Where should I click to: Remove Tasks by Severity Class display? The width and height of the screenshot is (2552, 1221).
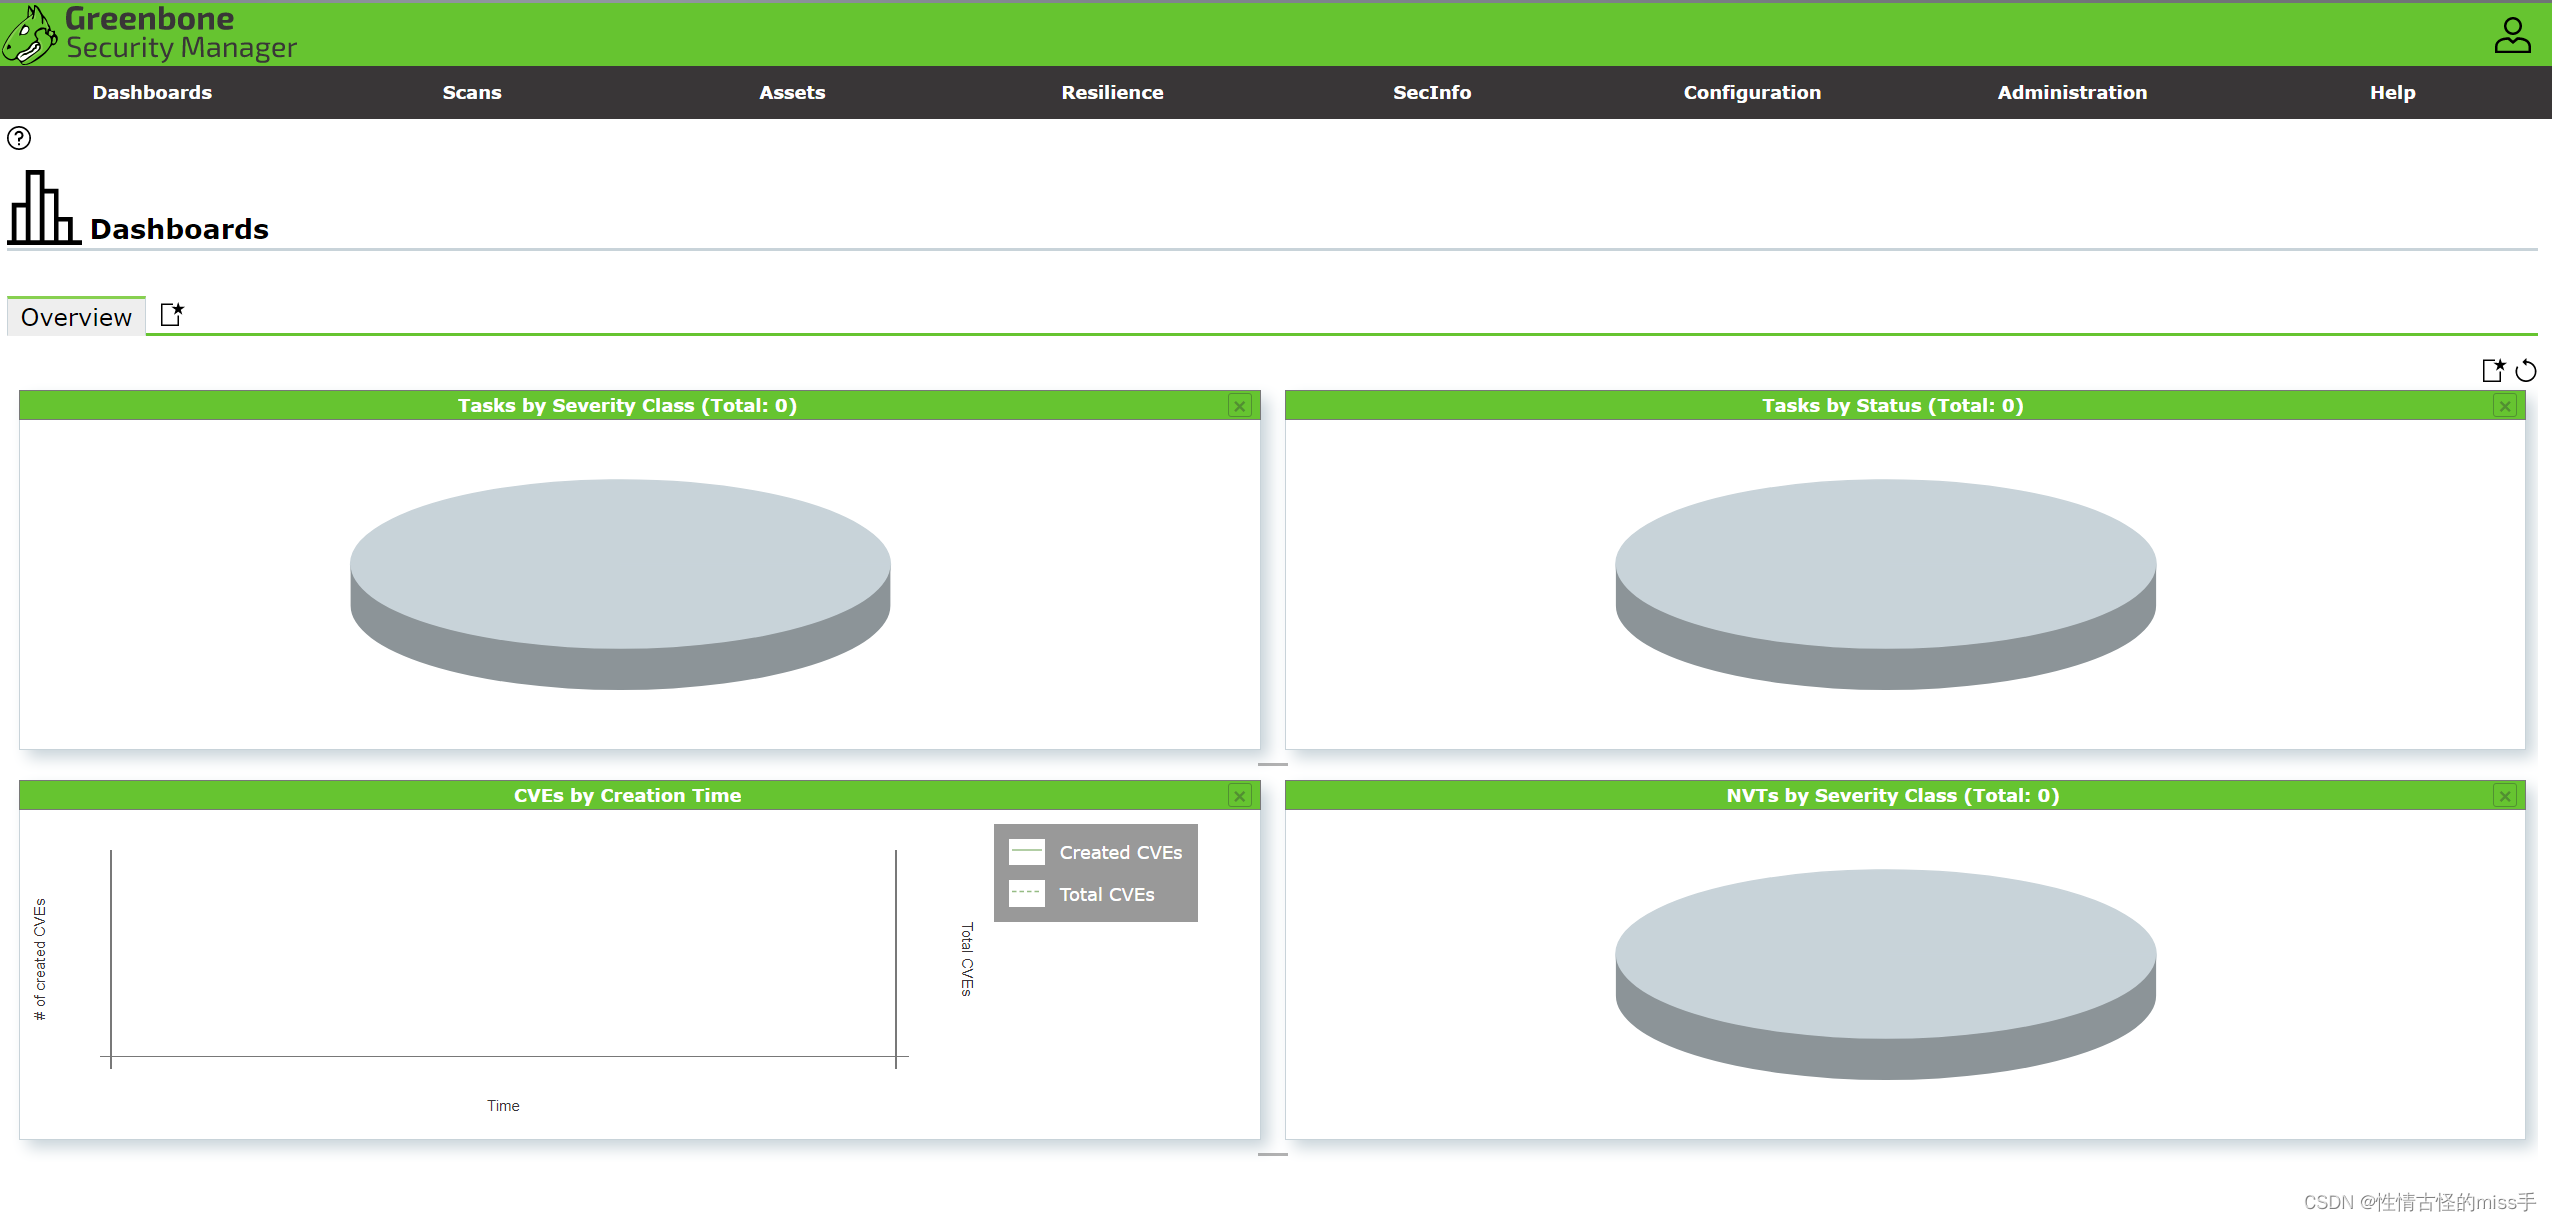[x=1239, y=406]
